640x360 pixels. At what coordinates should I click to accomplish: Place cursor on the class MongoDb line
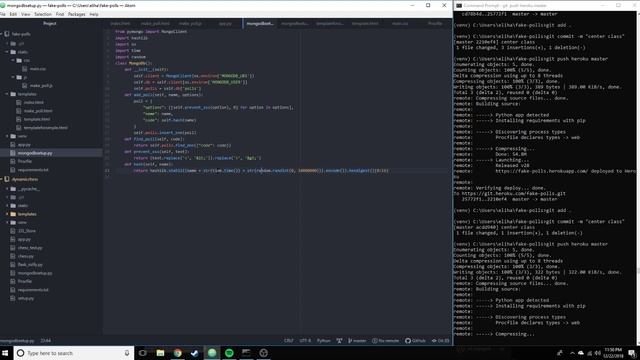[x=133, y=63]
